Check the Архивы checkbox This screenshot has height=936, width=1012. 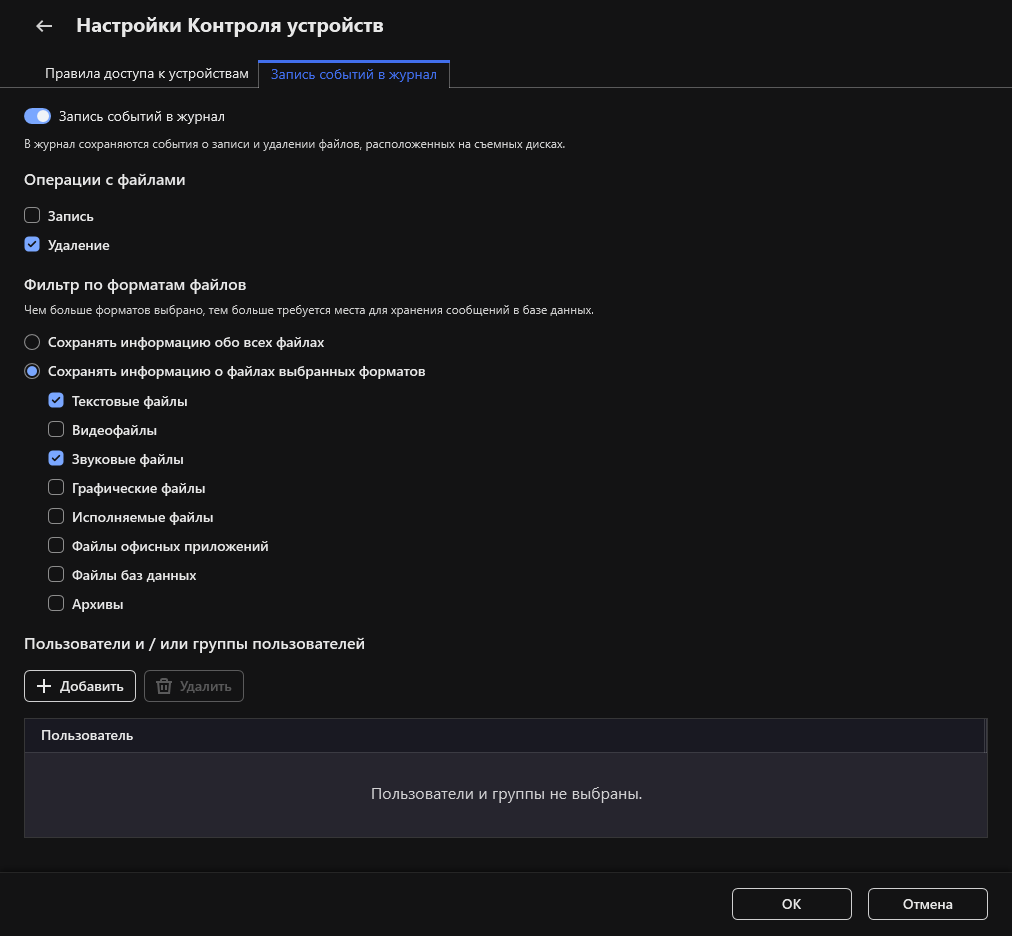click(x=56, y=604)
